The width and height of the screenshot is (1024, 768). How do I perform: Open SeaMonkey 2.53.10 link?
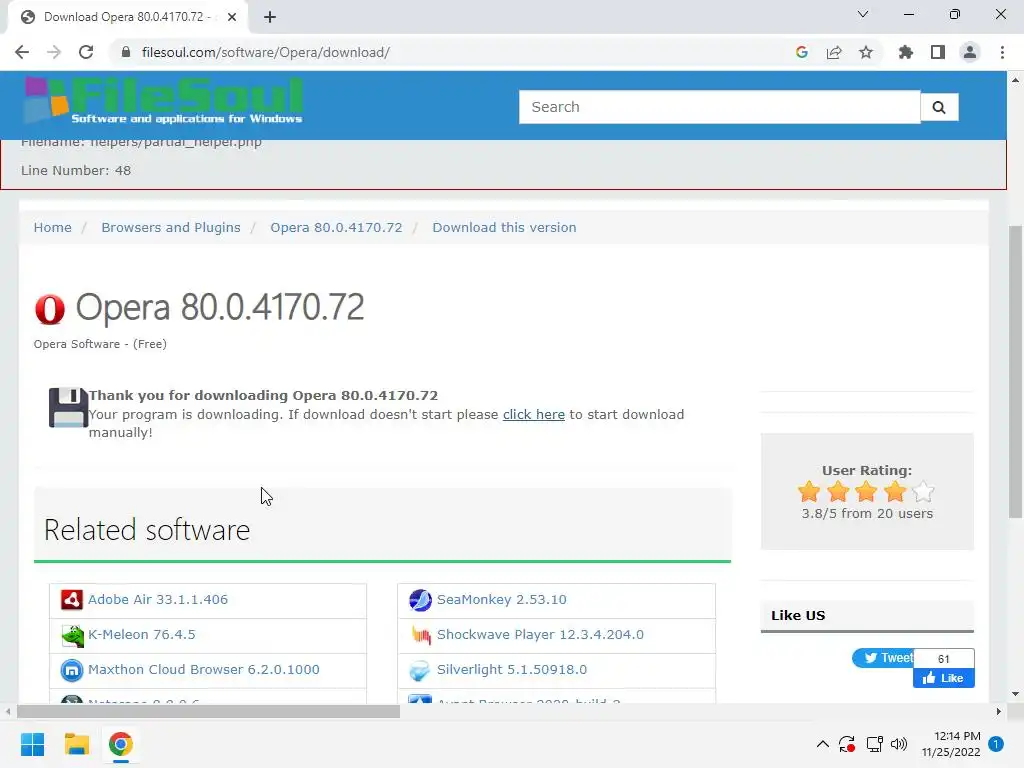pos(502,600)
